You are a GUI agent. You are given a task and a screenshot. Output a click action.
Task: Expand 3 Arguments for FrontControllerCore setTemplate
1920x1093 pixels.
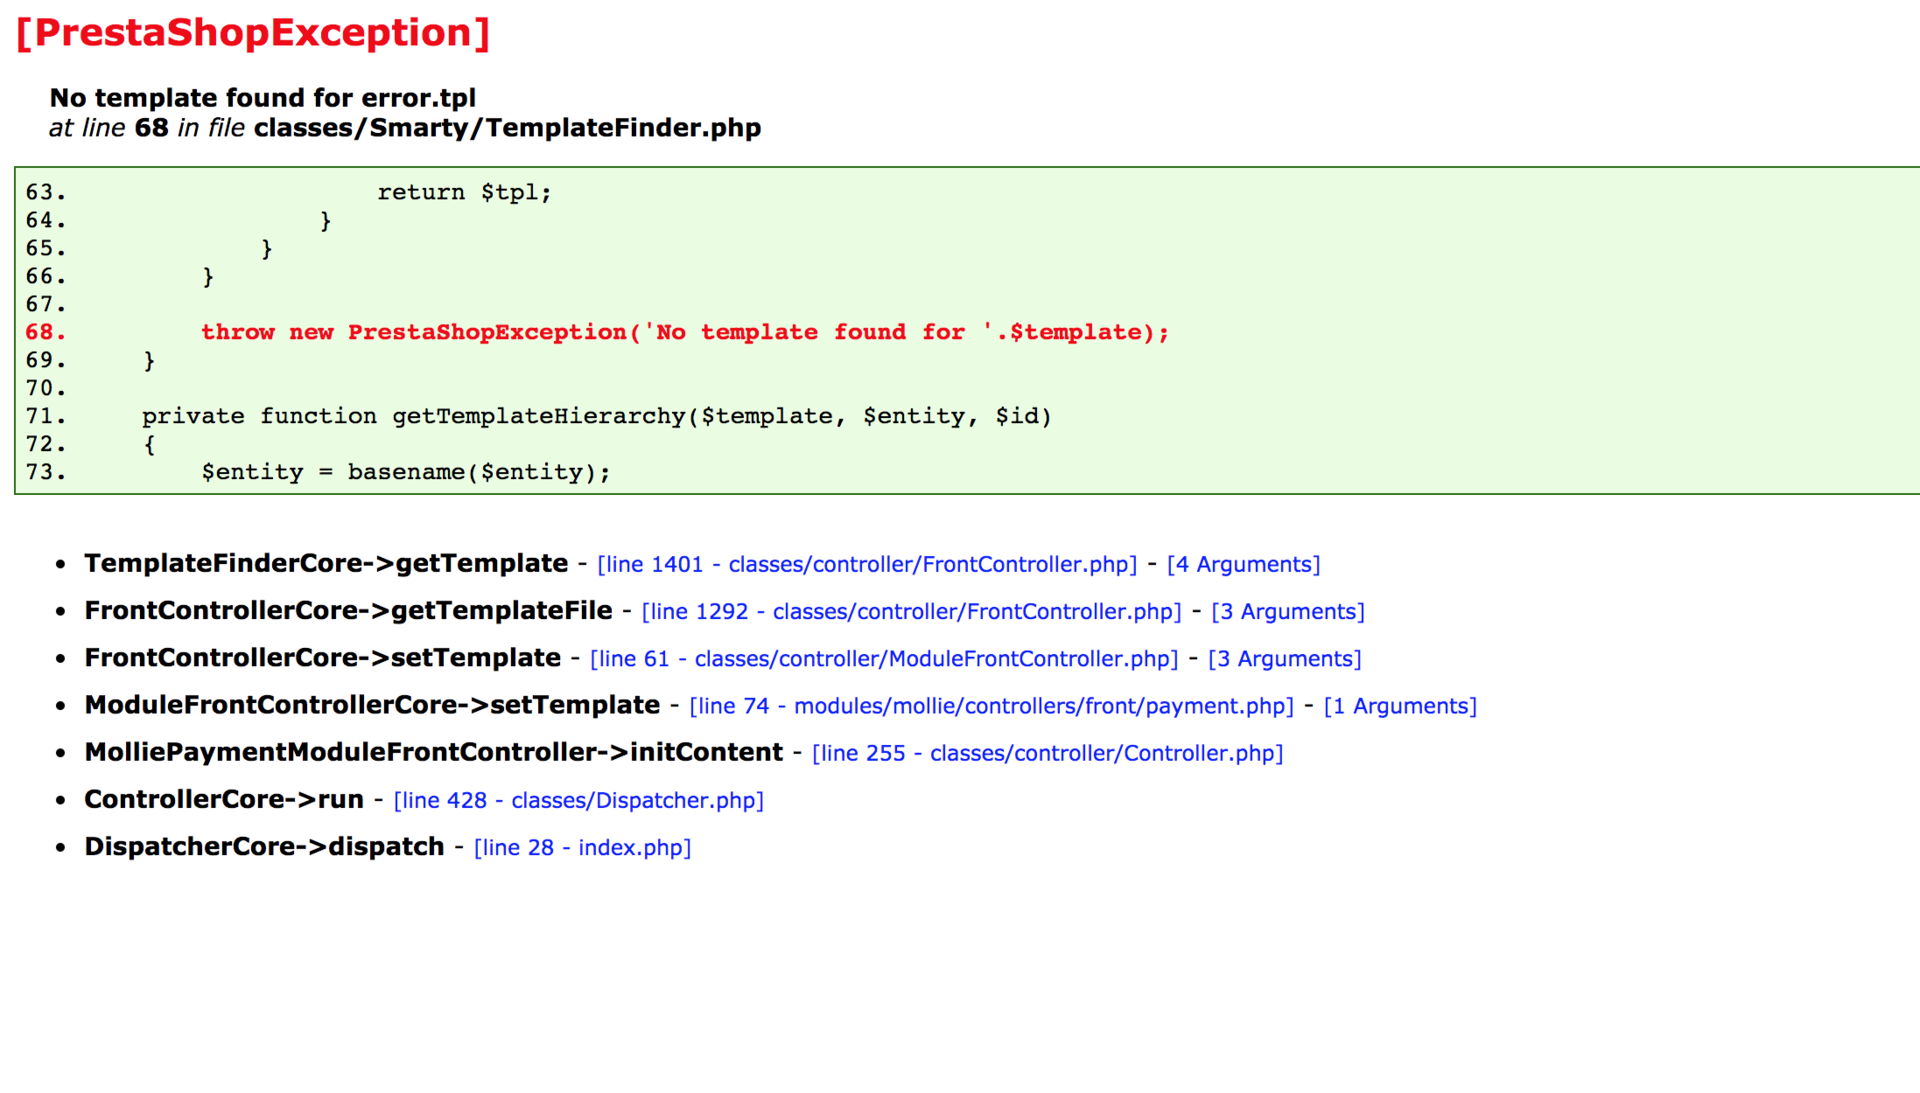(1284, 658)
